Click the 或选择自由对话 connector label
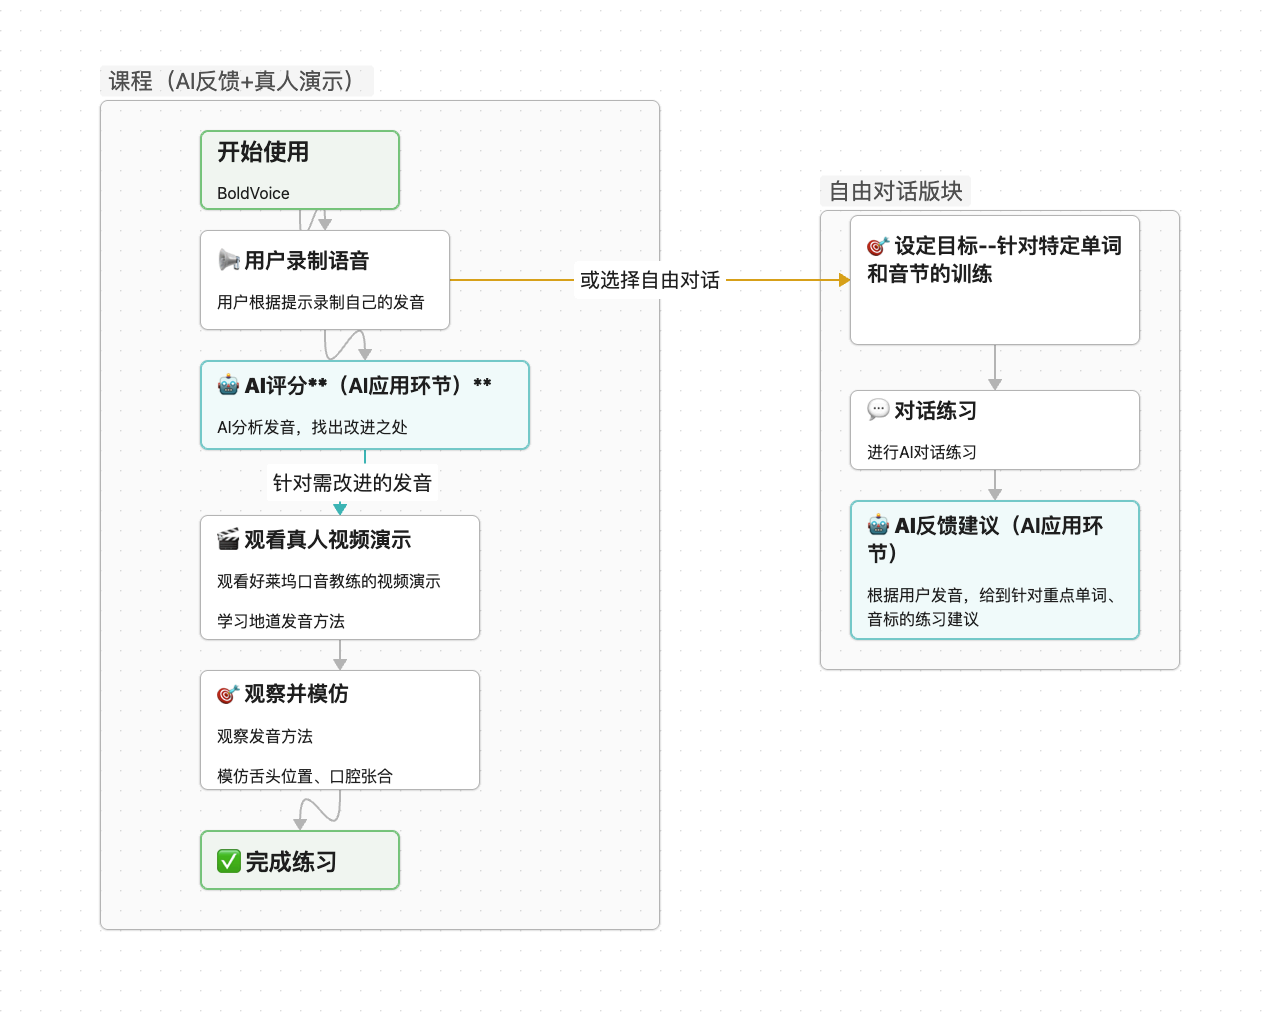The height and width of the screenshot is (1030, 1280). [650, 280]
